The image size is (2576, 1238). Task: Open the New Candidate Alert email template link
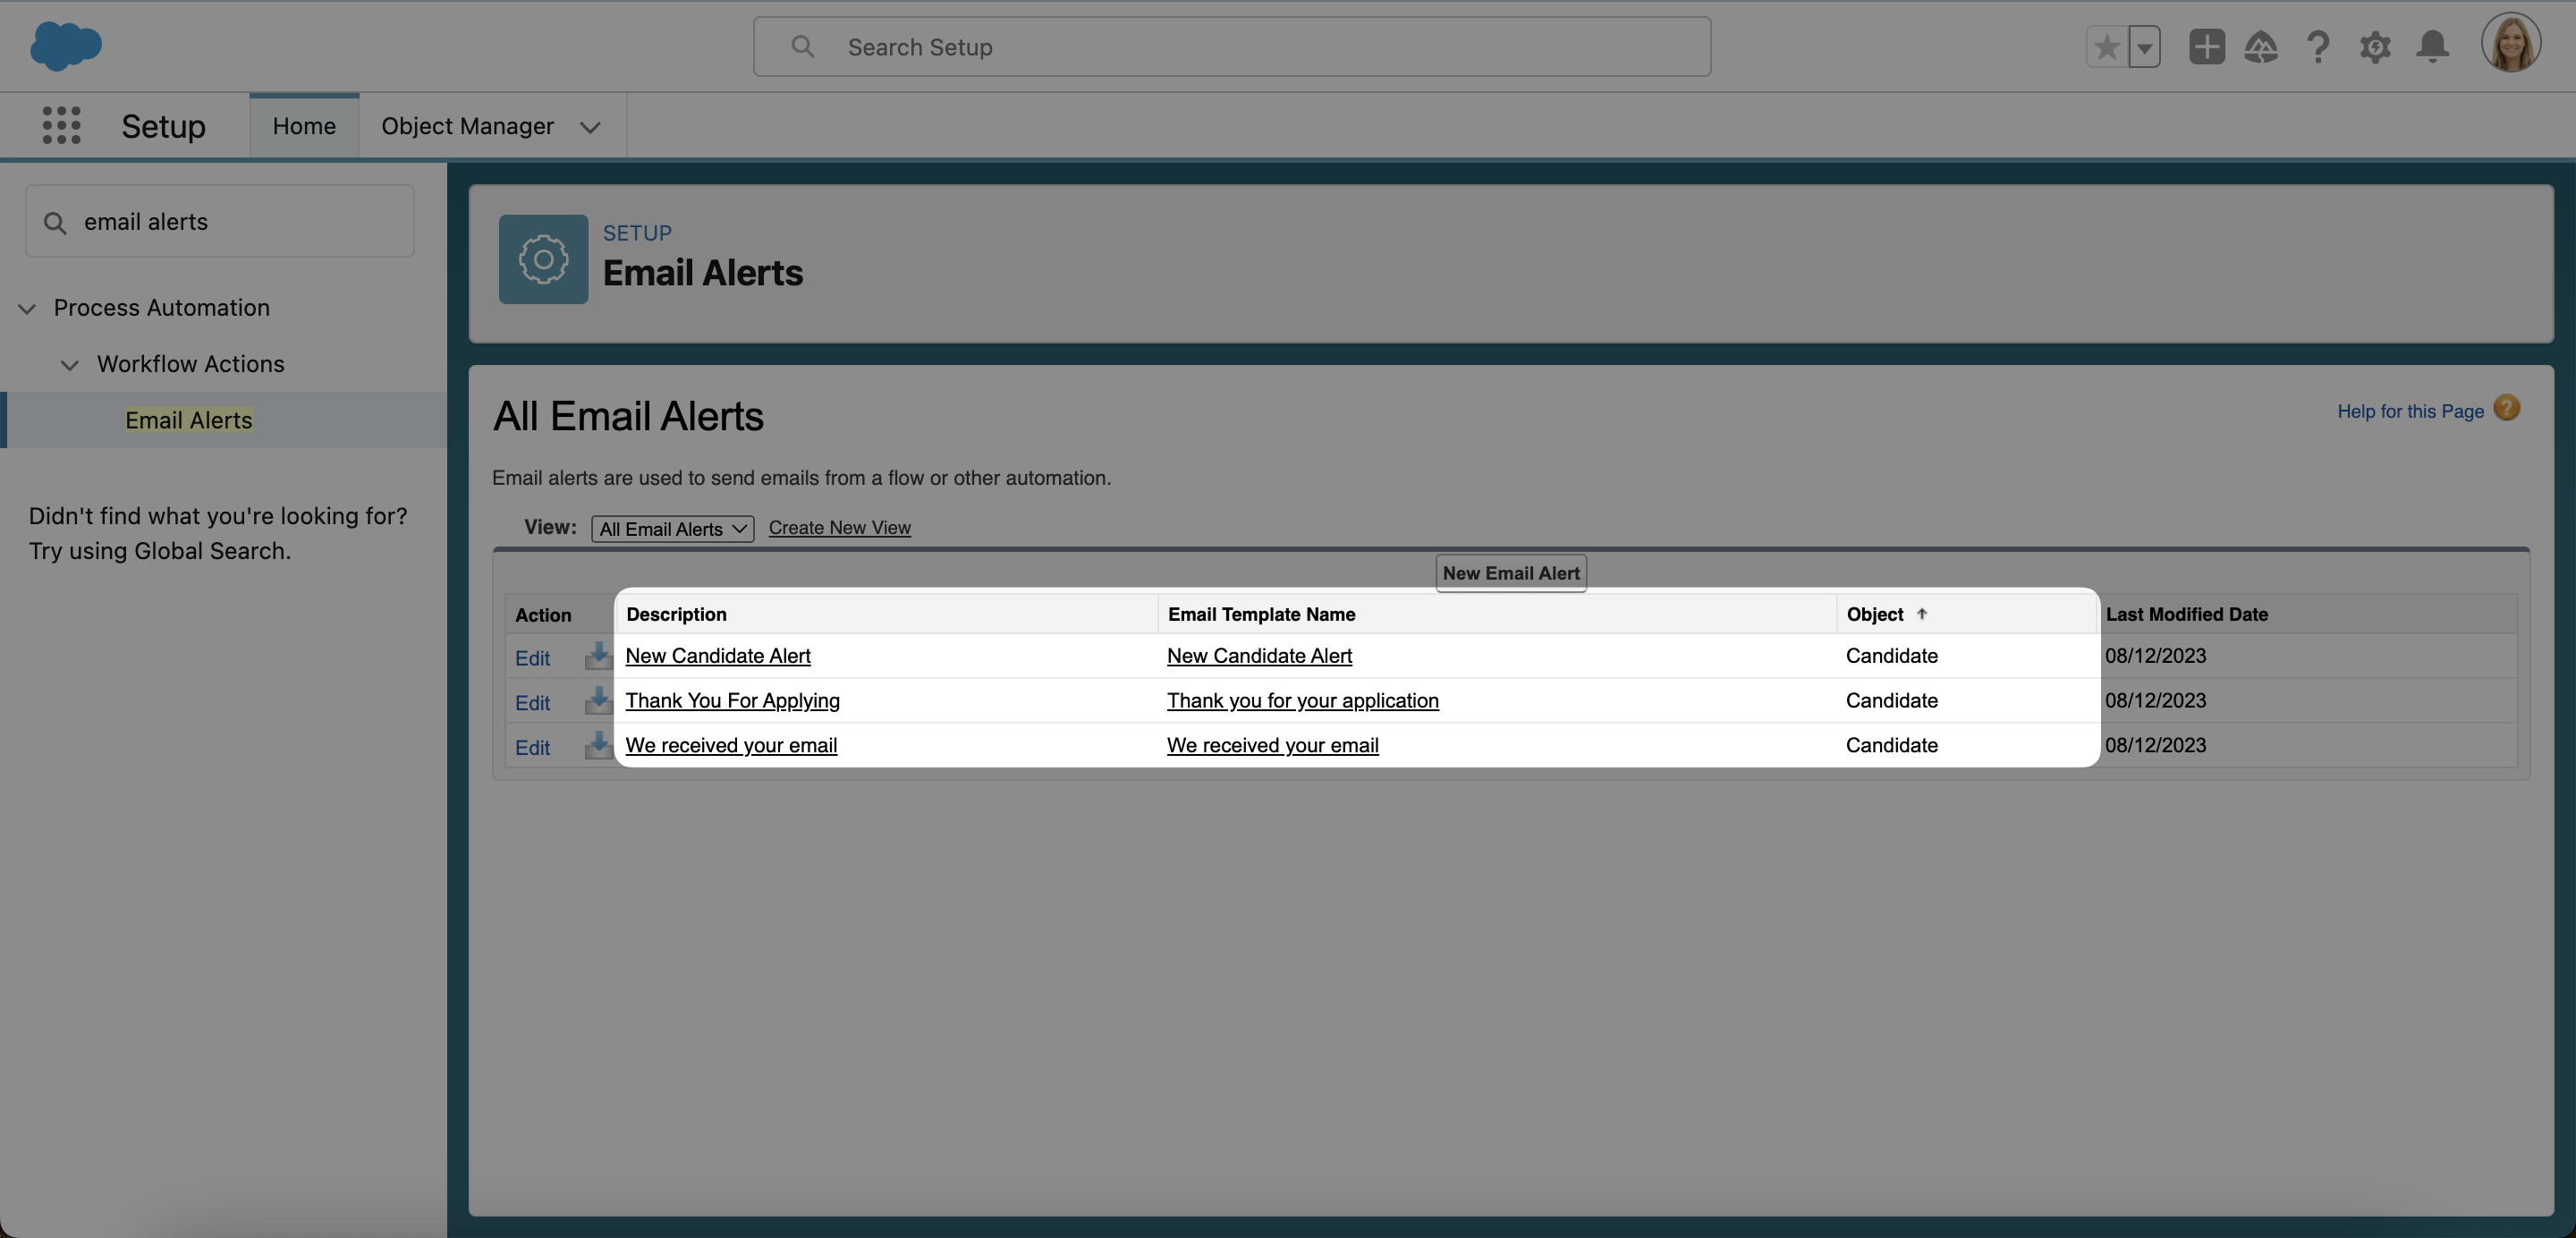pyautogui.click(x=1259, y=656)
